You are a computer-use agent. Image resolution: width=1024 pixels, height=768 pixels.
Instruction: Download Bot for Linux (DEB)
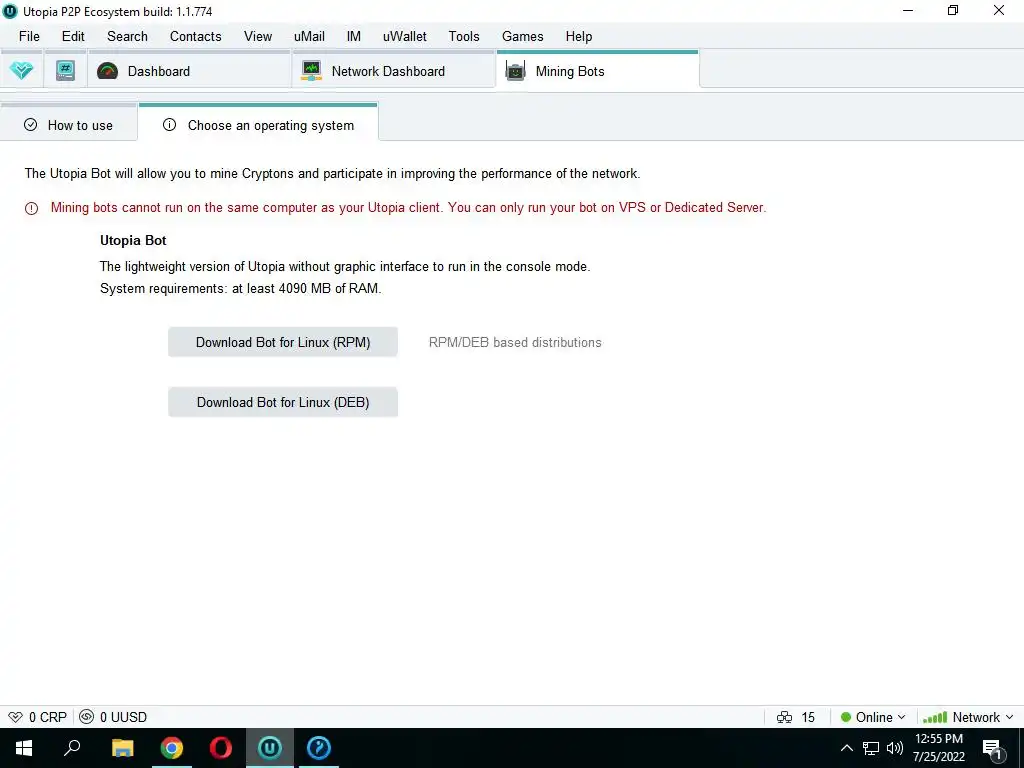283,402
